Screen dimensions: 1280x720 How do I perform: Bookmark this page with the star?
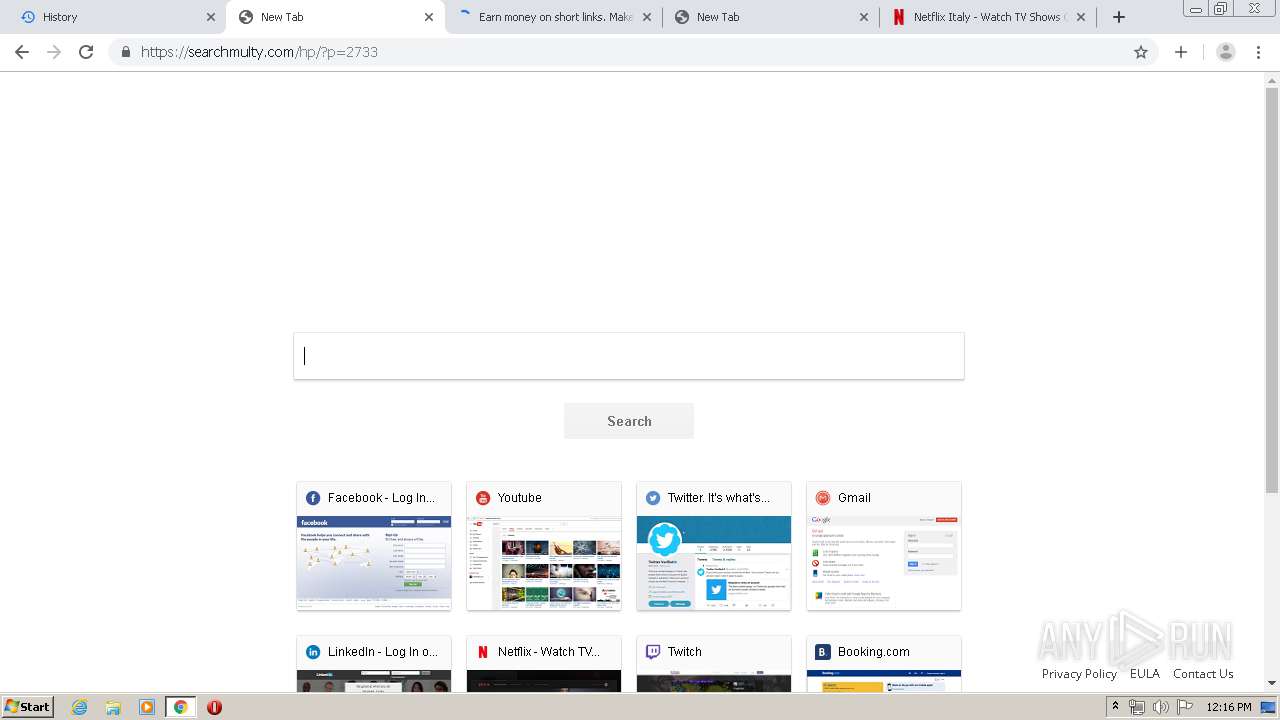tap(1141, 52)
